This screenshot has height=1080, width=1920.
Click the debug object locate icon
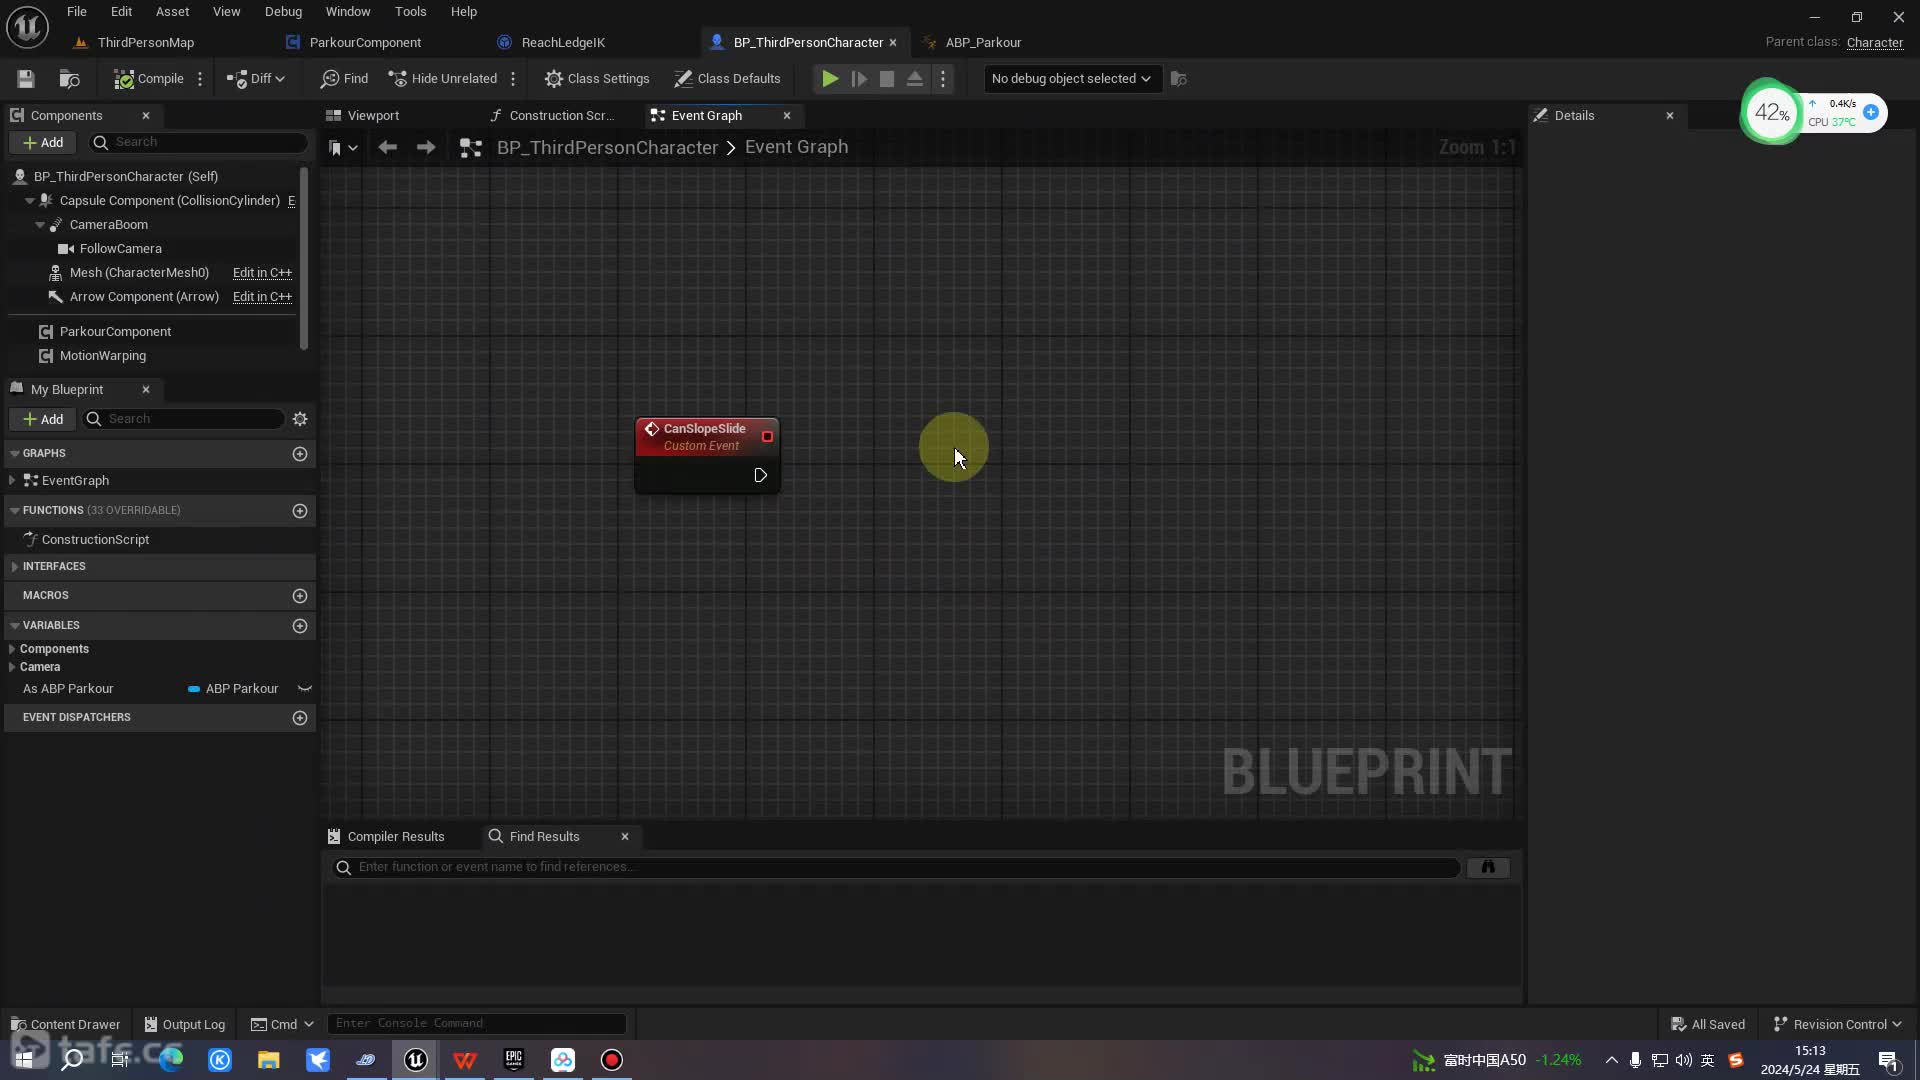click(x=1179, y=79)
